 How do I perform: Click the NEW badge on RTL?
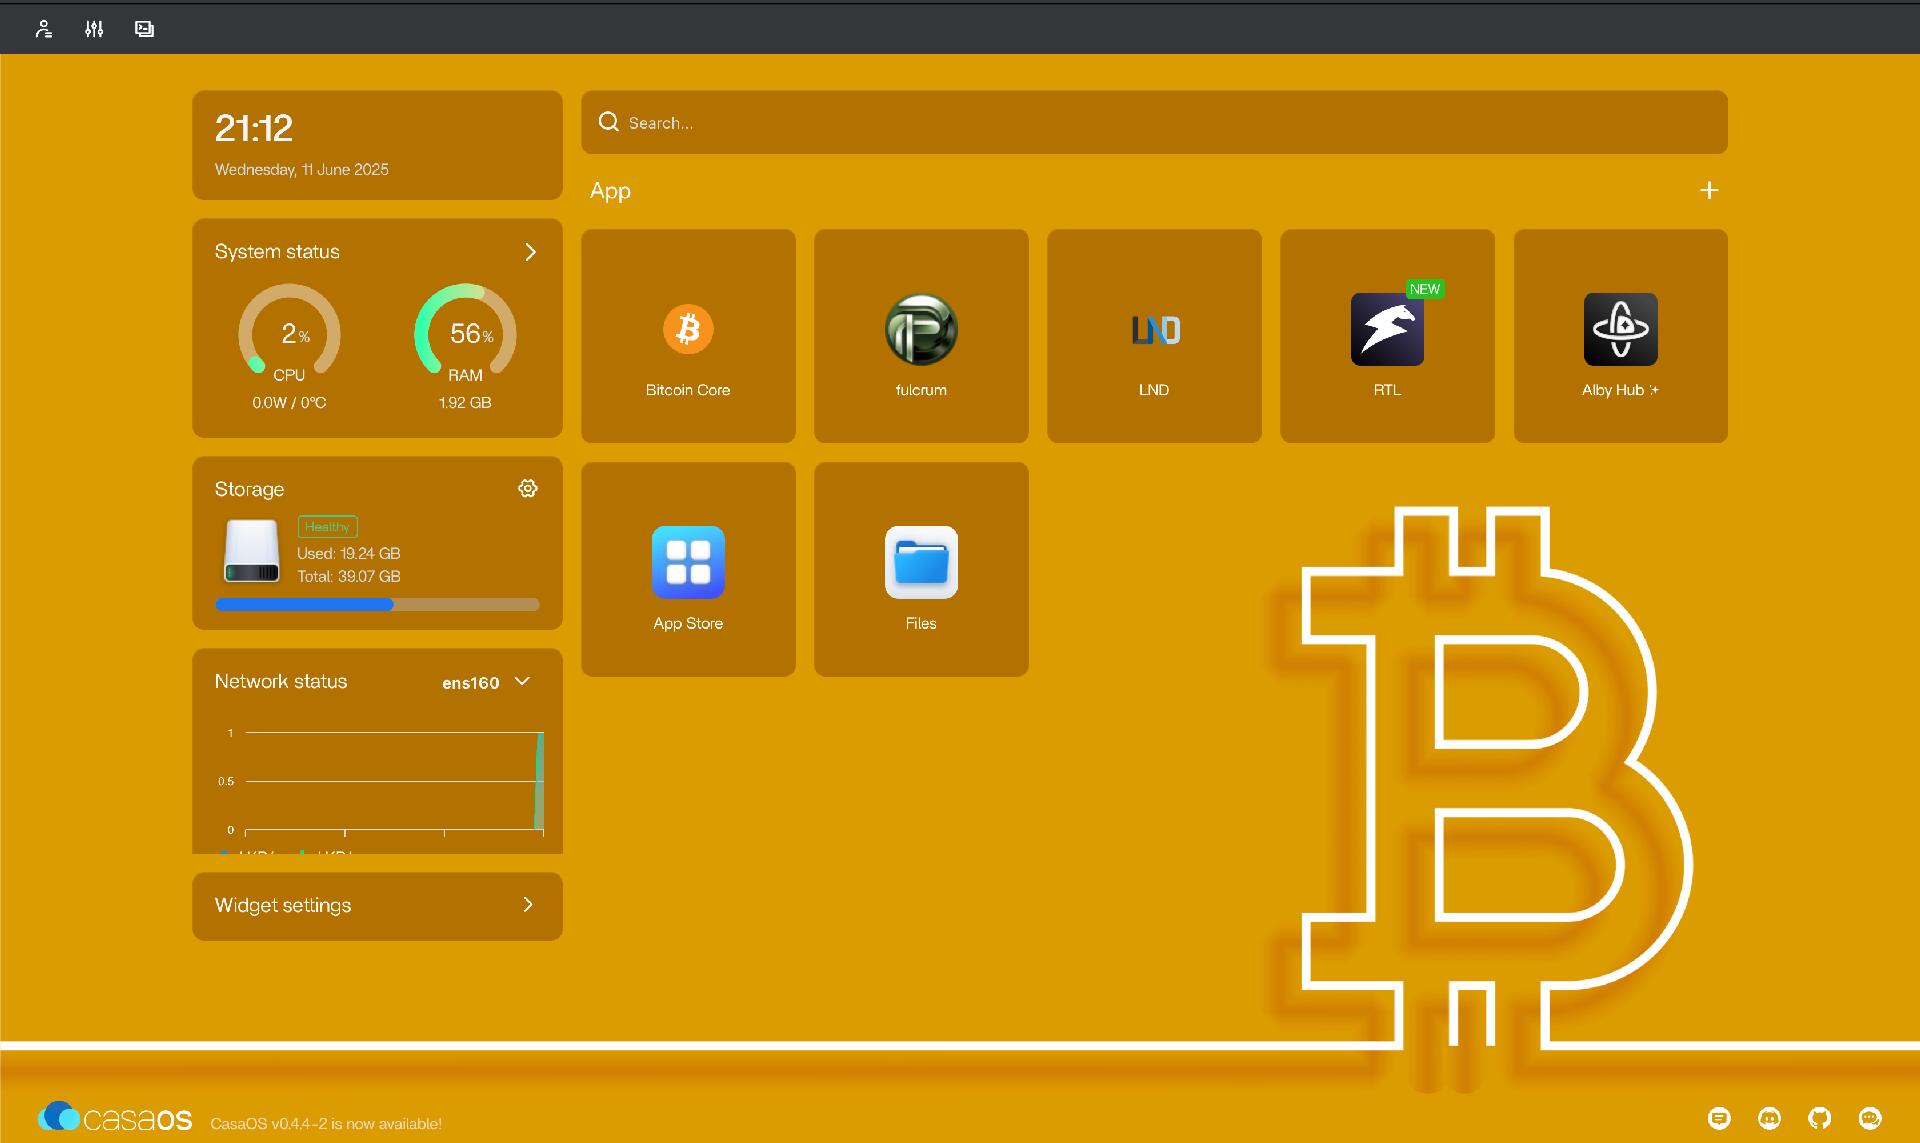(1425, 289)
